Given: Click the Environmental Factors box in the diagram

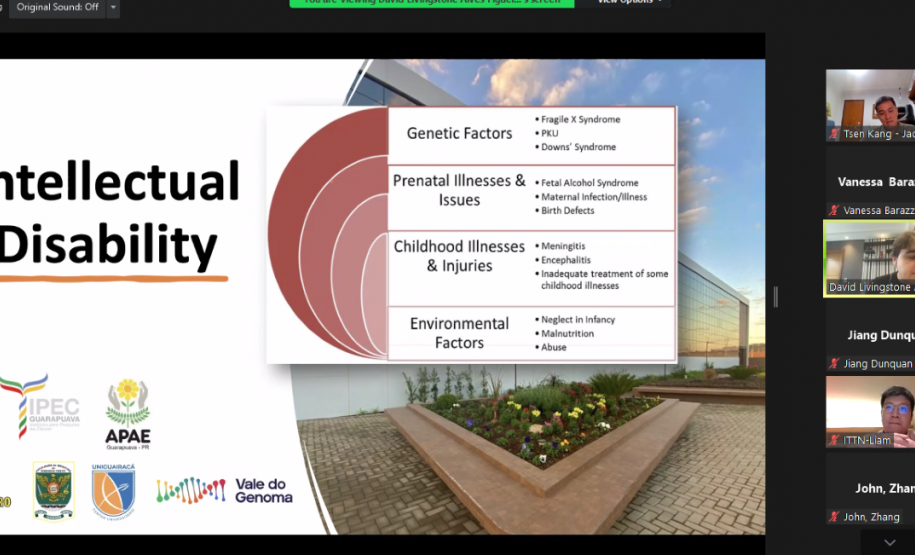Looking at the screenshot, I should click(458, 333).
